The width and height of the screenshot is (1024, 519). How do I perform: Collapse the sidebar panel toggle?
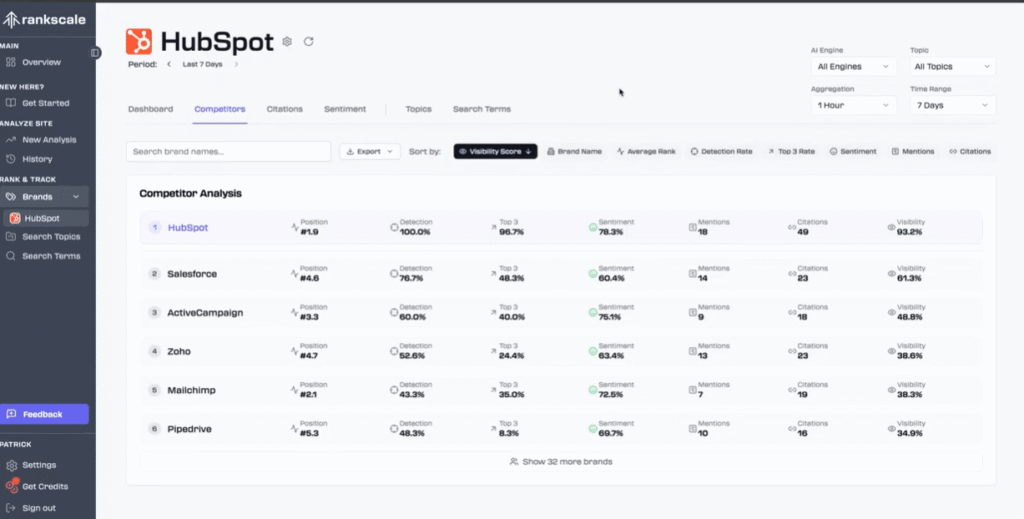[95, 52]
